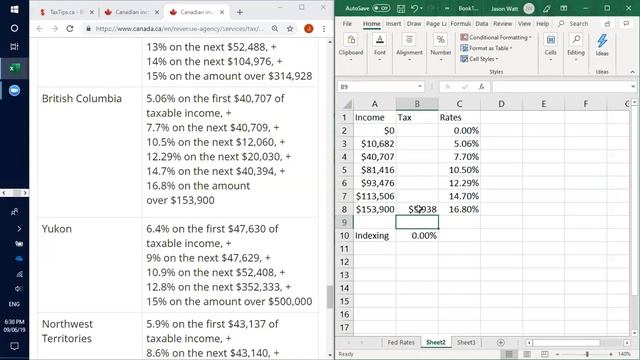The height and width of the screenshot is (360, 640).
Task: Switch to the TaxTips.ca browser tab
Action: 67,12
